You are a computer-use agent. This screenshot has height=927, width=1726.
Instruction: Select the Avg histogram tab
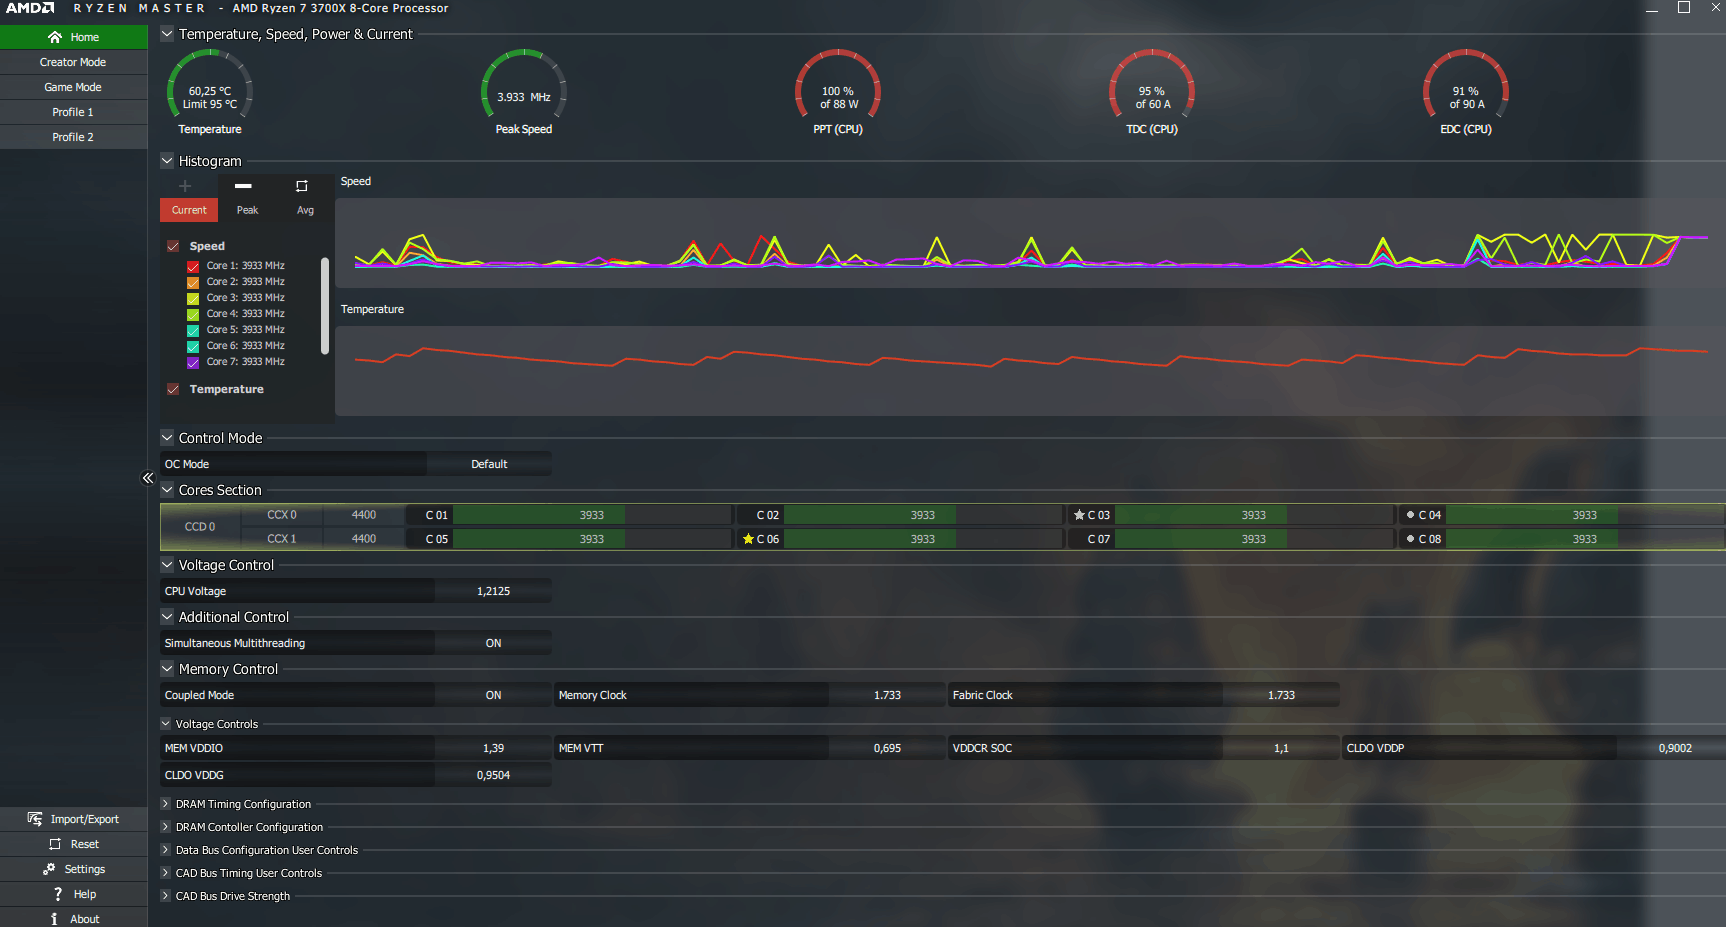305,210
